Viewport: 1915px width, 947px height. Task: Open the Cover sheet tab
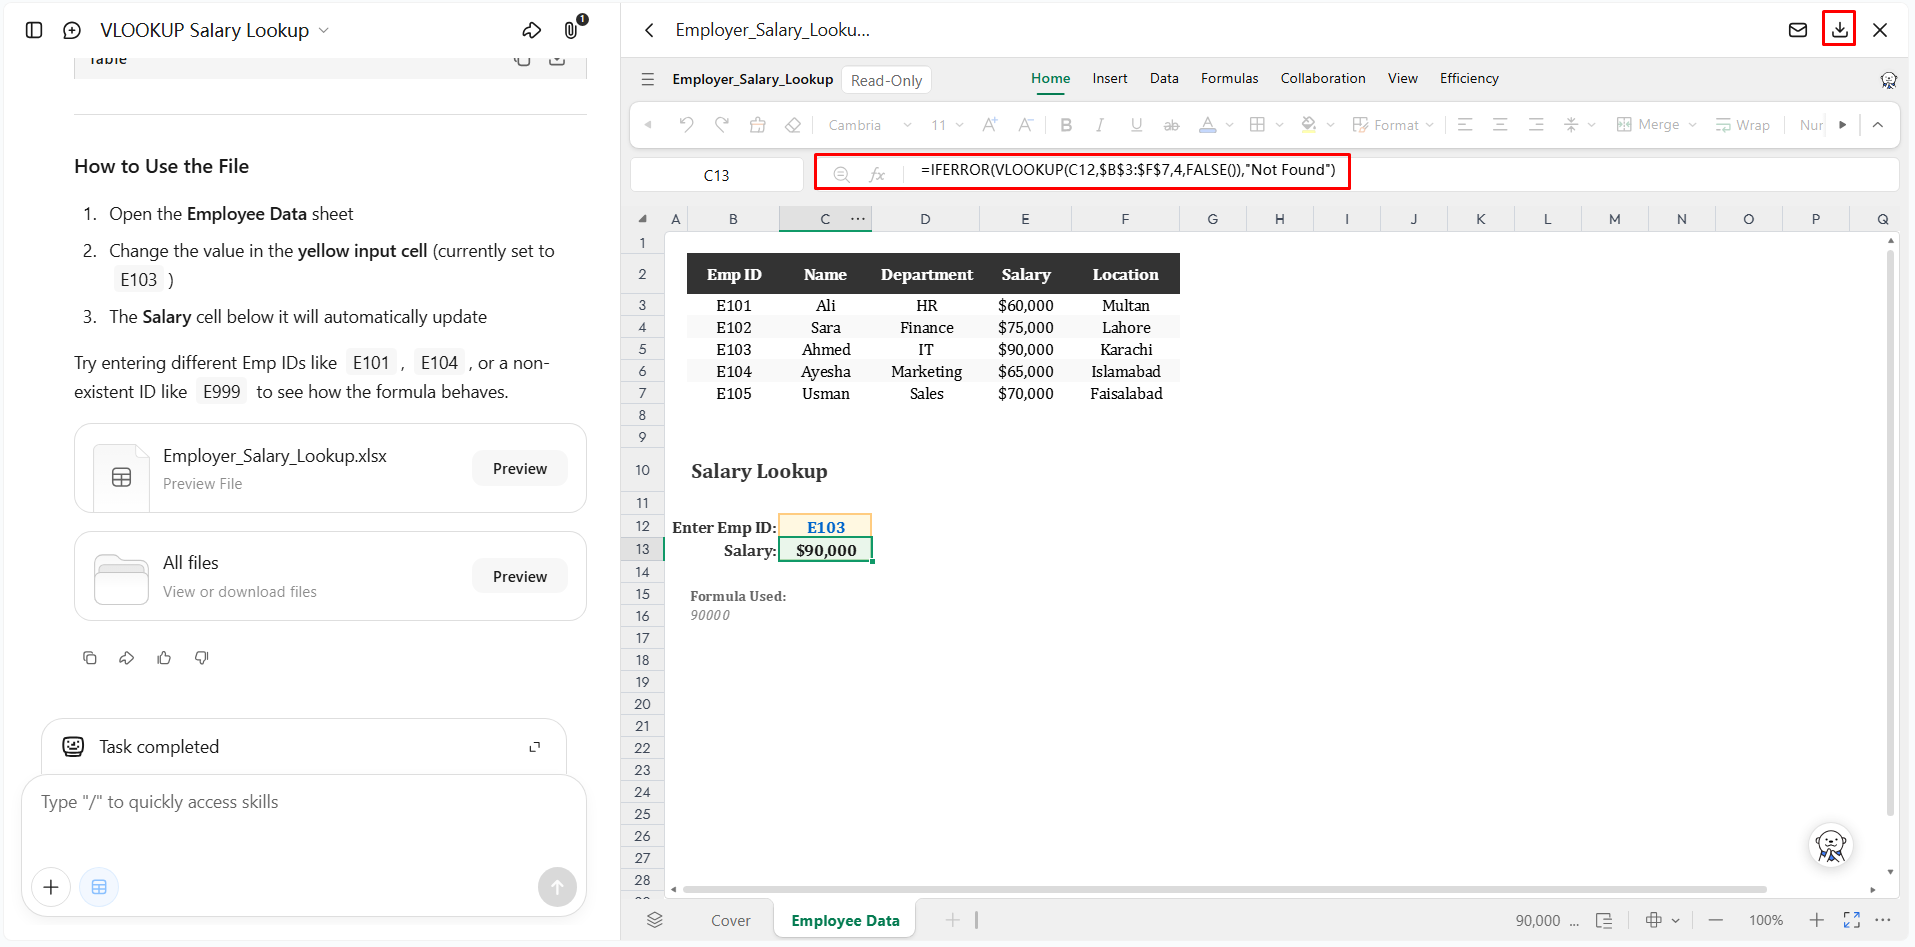pyautogui.click(x=731, y=921)
